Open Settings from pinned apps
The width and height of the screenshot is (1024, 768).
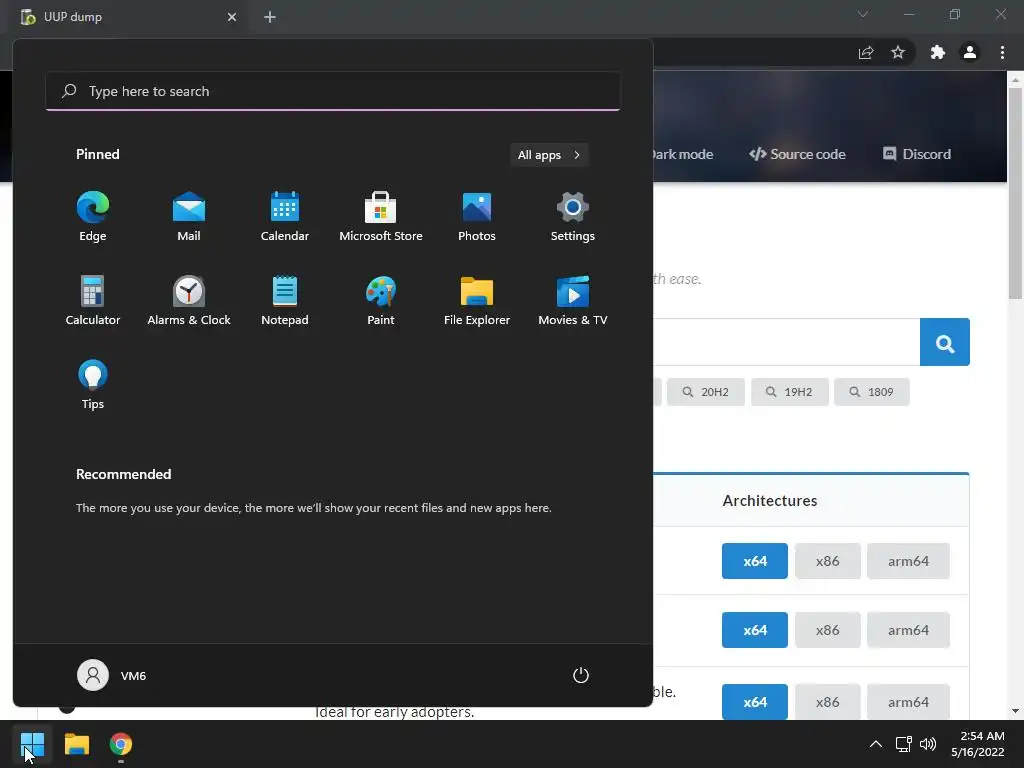point(573,217)
